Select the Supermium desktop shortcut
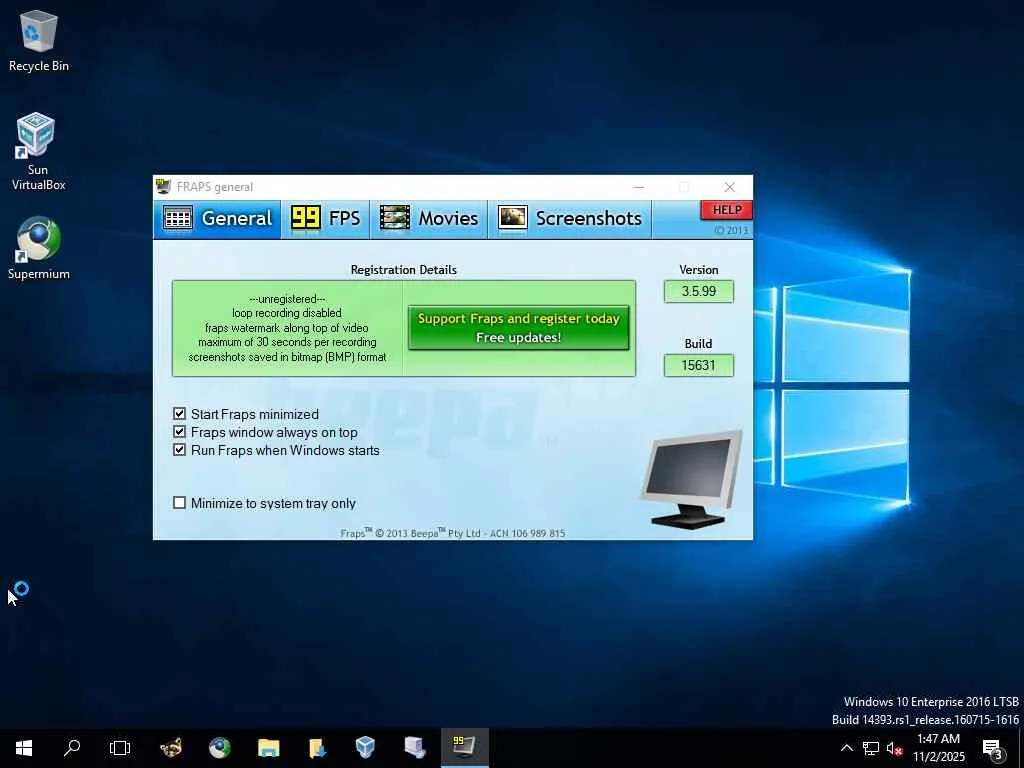This screenshot has width=1024, height=768. pyautogui.click(x=39, y=249)
